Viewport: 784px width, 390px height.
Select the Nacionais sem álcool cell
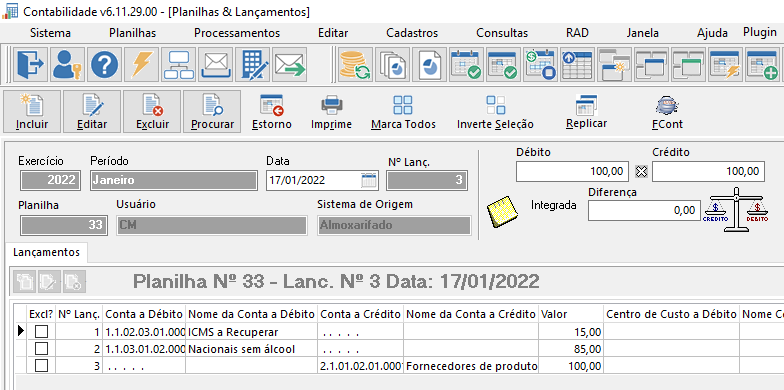252,349
